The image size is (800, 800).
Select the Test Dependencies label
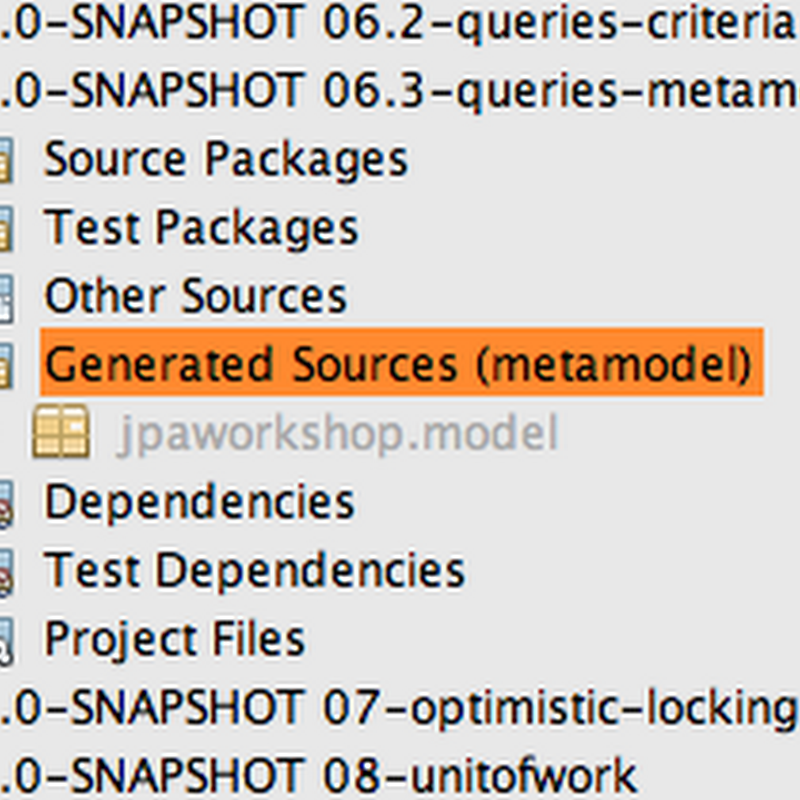254,570
